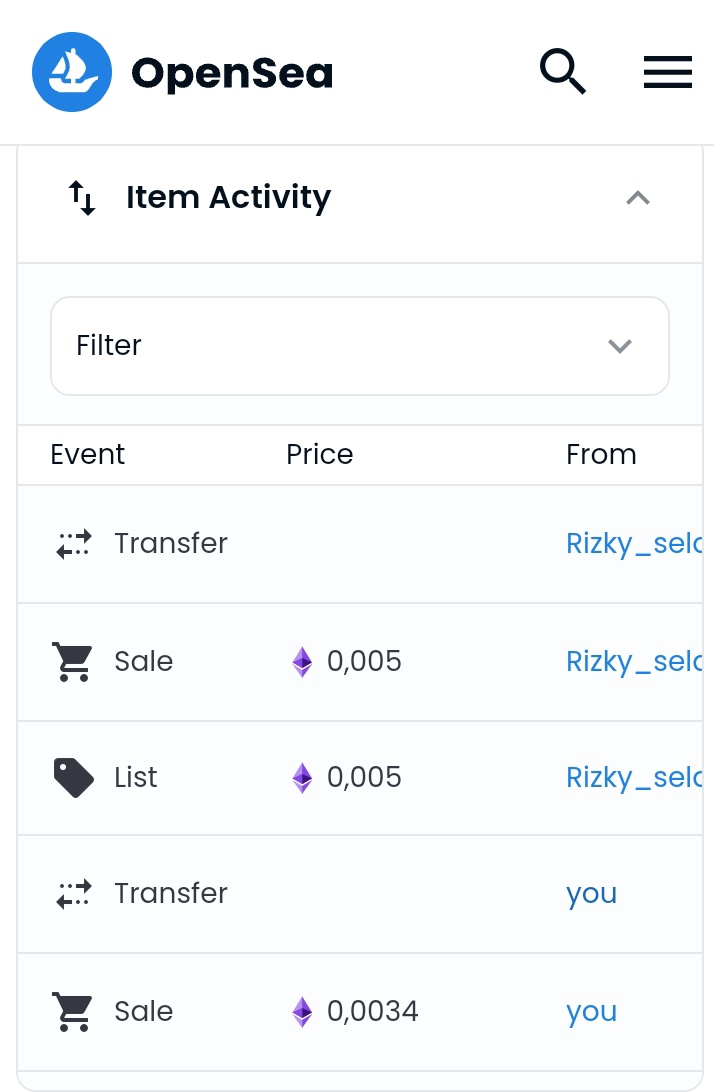Click the second Transfer row arrows icon
The width and height of the screenshot is (714, 1092).
tap(73, 894)
